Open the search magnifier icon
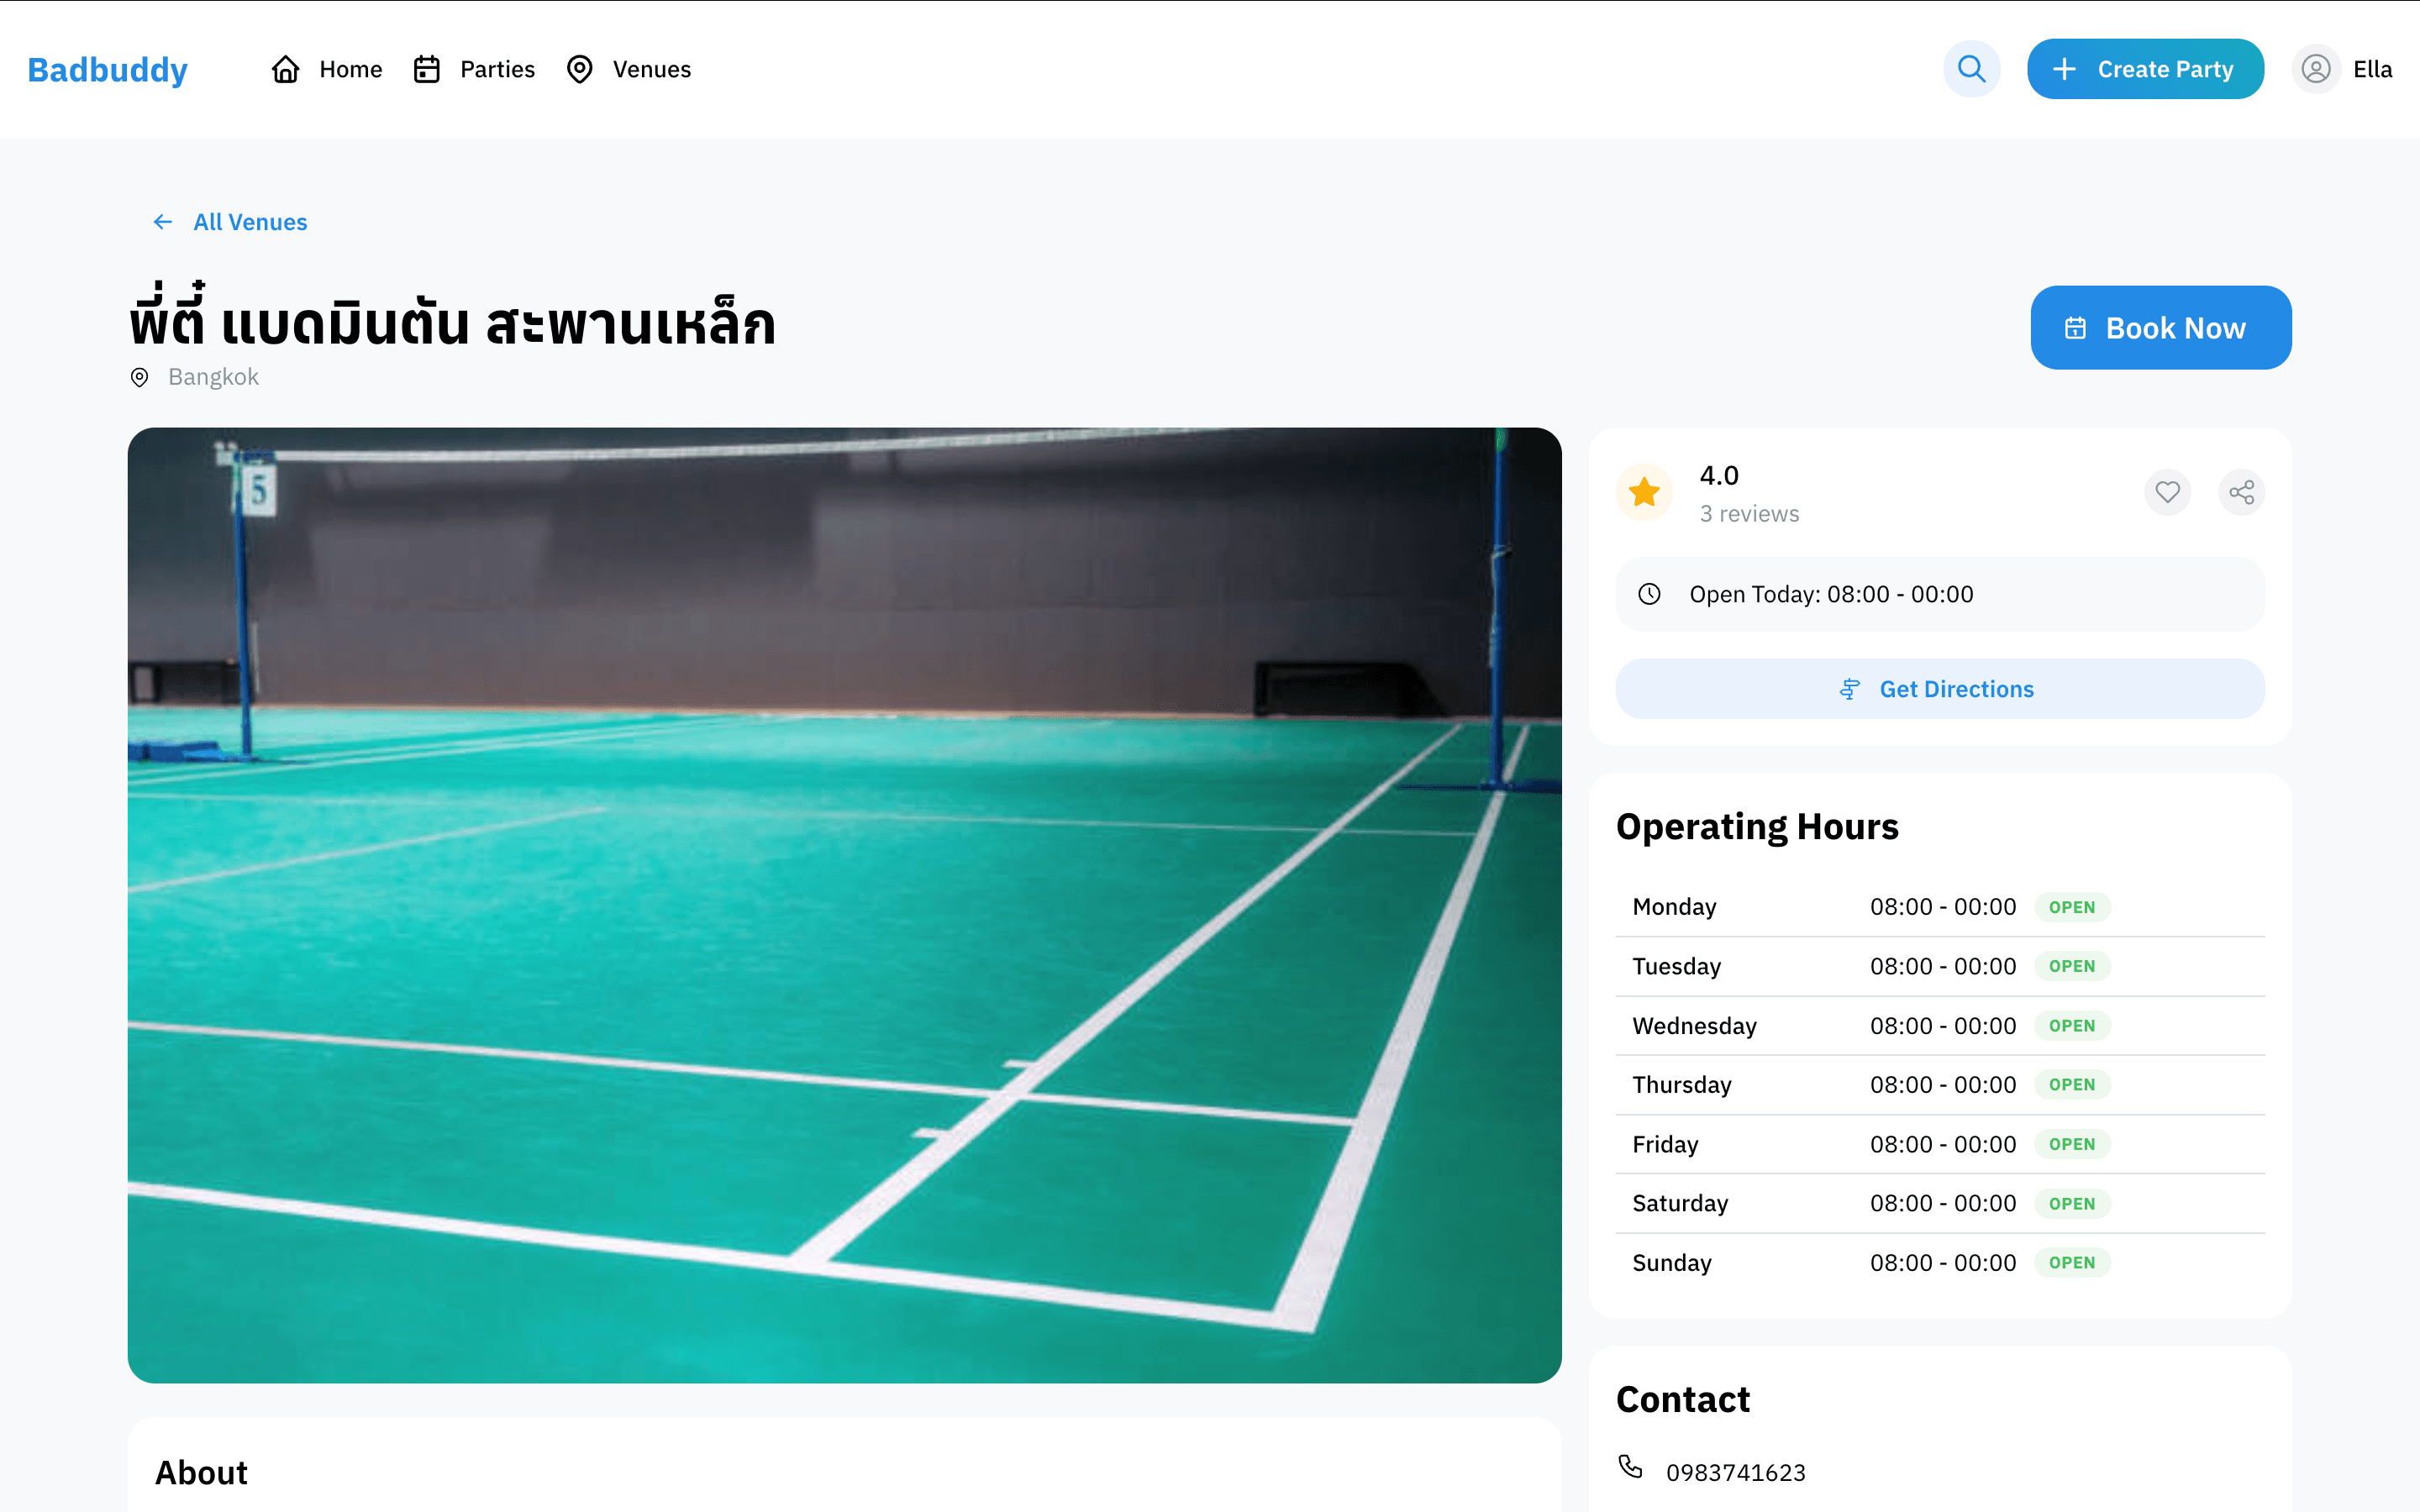 click(1971, 69)
